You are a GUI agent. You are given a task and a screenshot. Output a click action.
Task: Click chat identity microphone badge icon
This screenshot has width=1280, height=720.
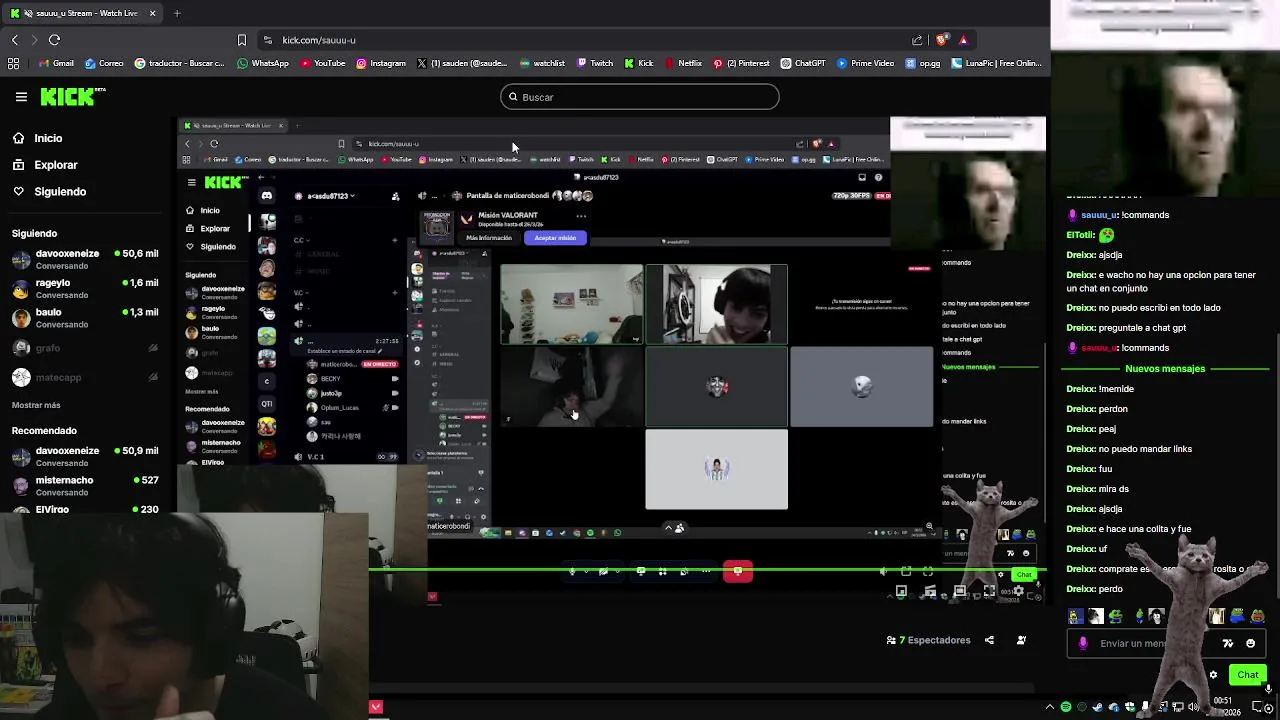pos(1083,644)
